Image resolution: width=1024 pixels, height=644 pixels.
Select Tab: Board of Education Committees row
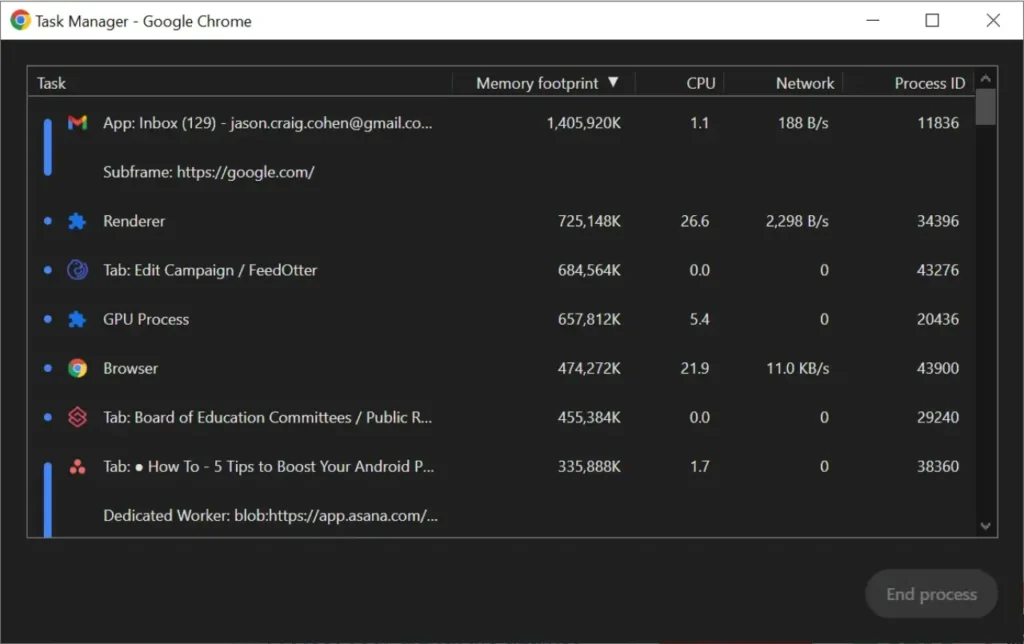coord(502,417)
